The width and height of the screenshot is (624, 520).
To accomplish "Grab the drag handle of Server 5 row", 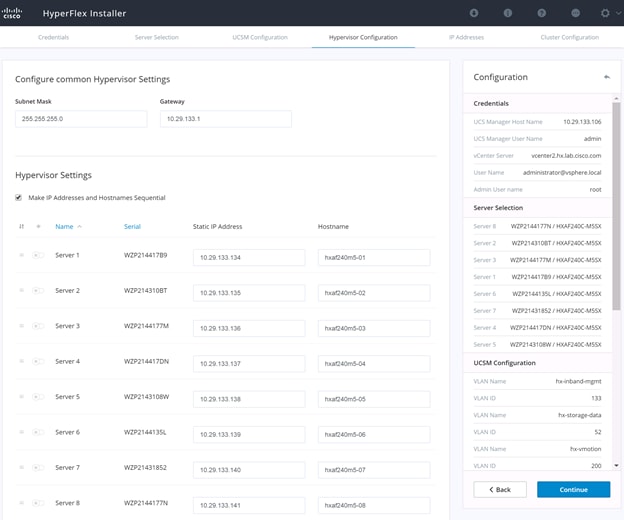I will click(x=21, y=397).
